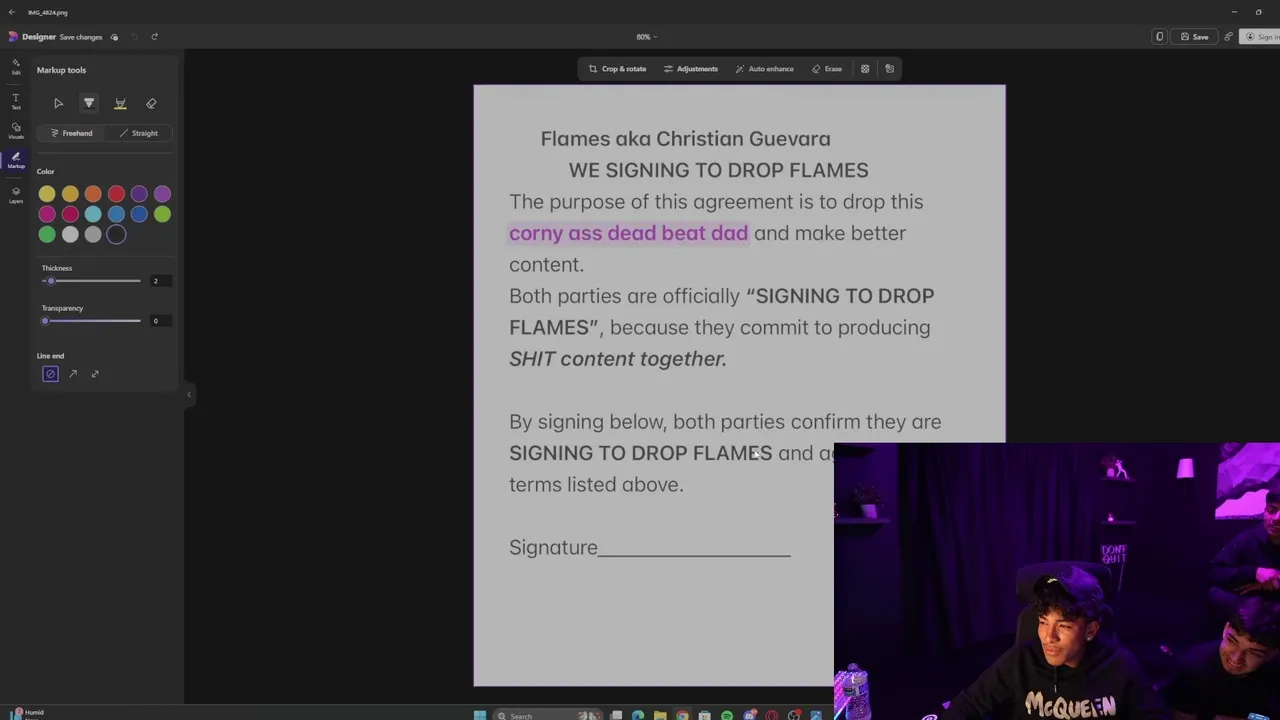The height and width of the screenshot is (720, 1280).
Task: Pick the gray color swatch
Action: tap(93, 235)
